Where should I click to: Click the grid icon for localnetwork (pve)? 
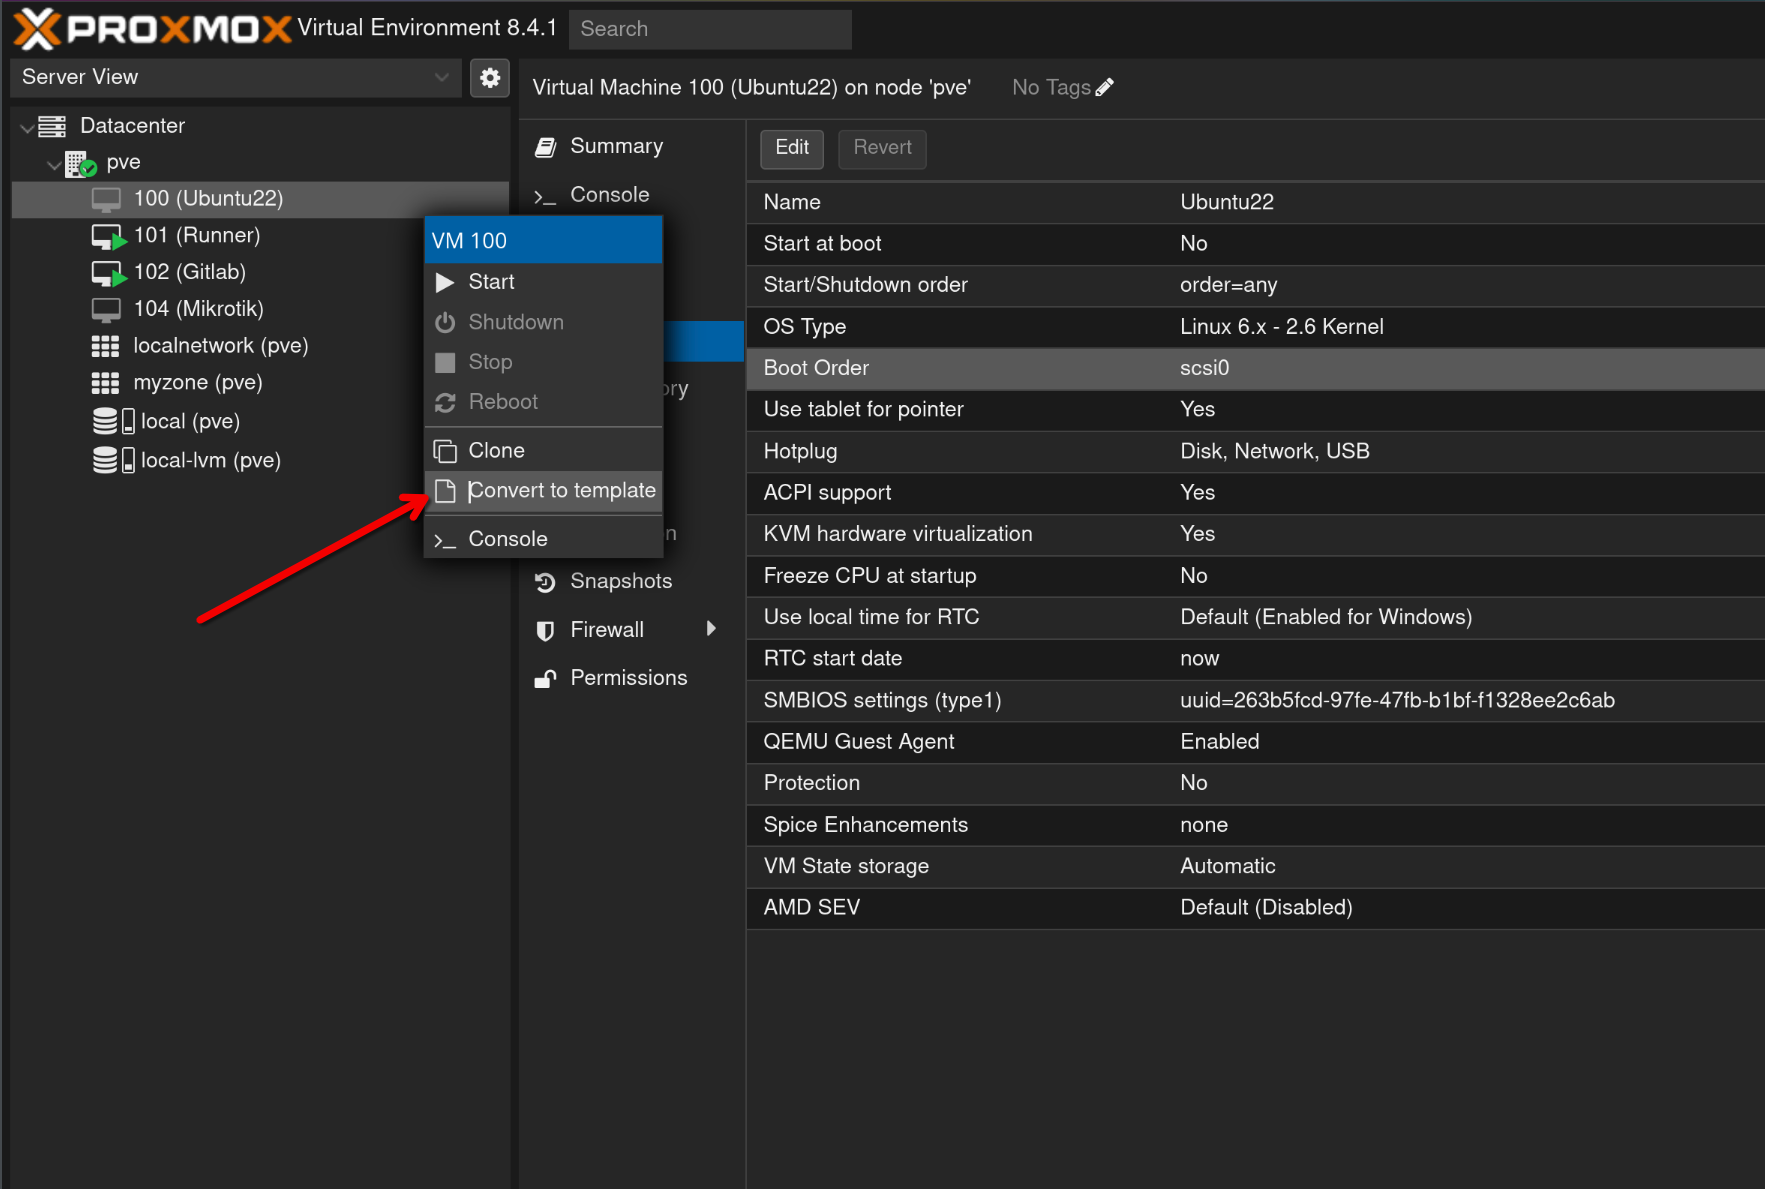pyautogui.click(x=105, y=346)
